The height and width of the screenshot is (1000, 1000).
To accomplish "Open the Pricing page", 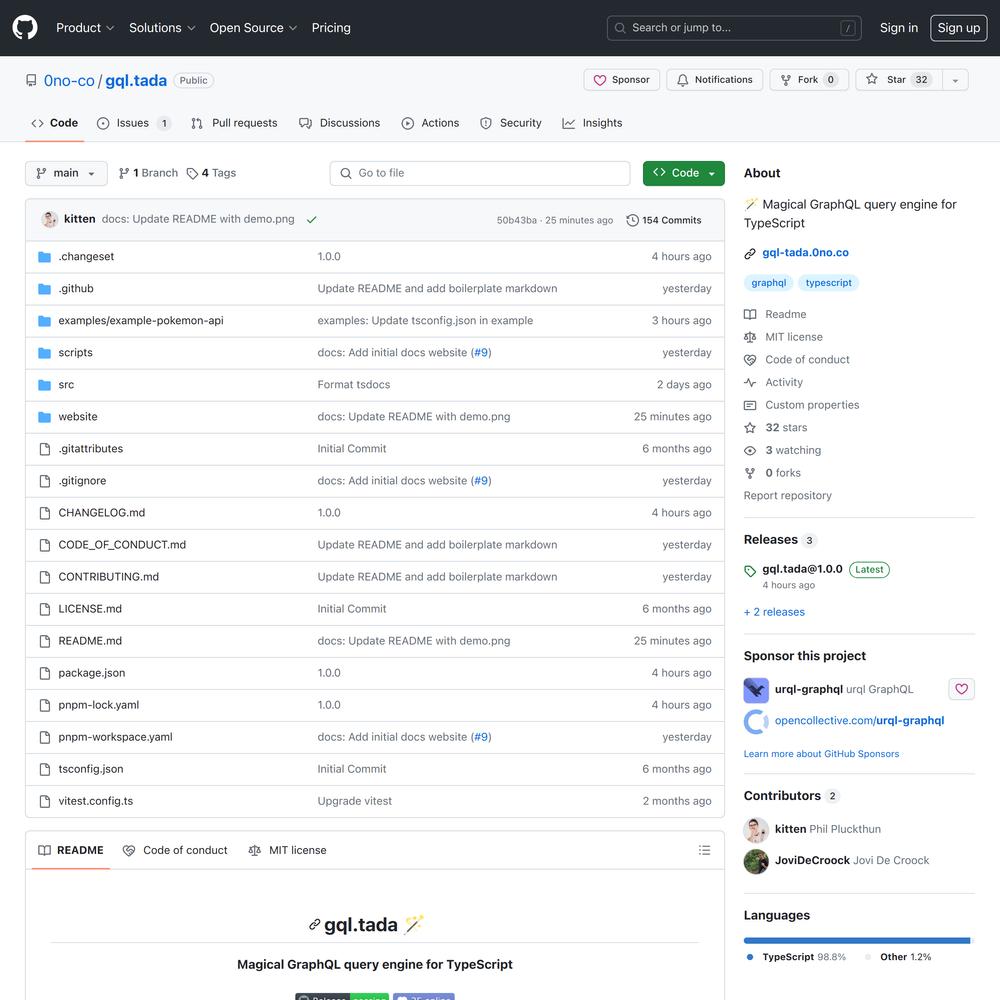I will [331, 28].
